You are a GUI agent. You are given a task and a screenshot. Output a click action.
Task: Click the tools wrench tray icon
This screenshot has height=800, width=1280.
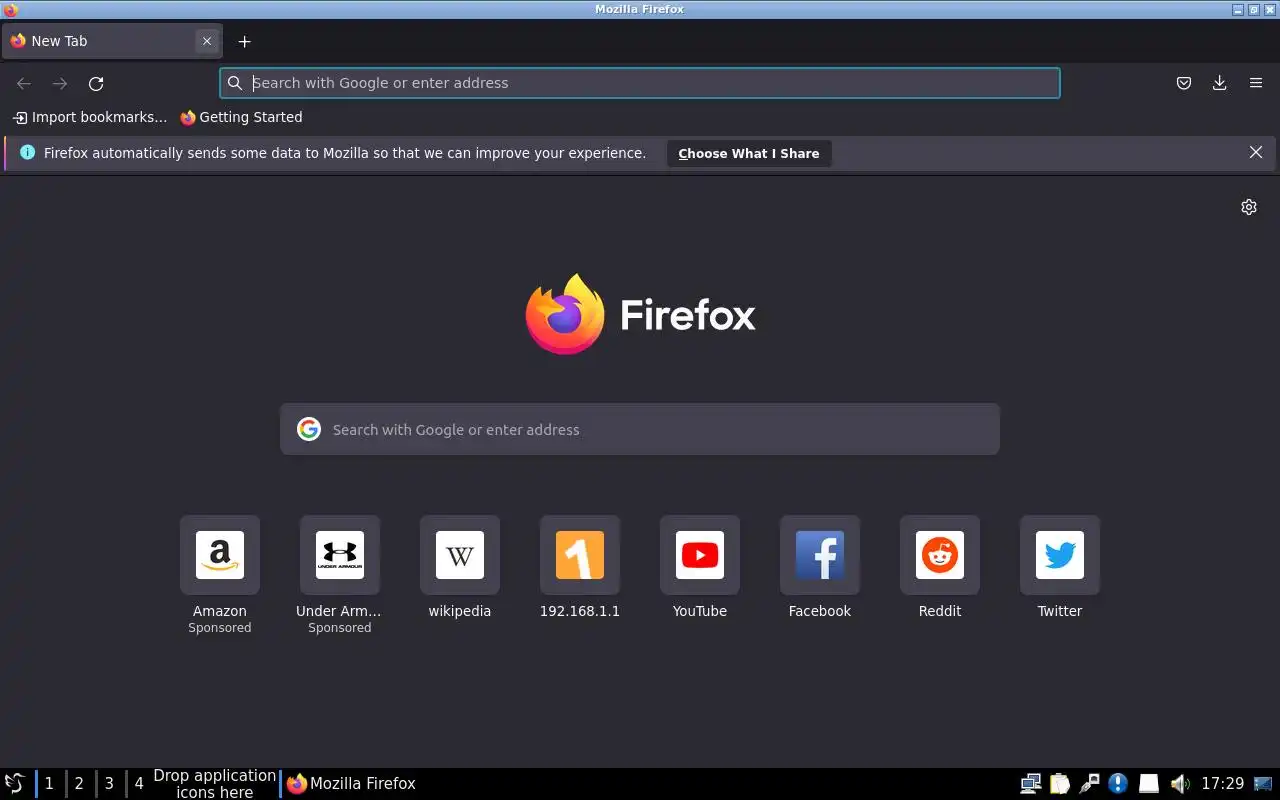pyautogui.click(x=1090, y=783)
